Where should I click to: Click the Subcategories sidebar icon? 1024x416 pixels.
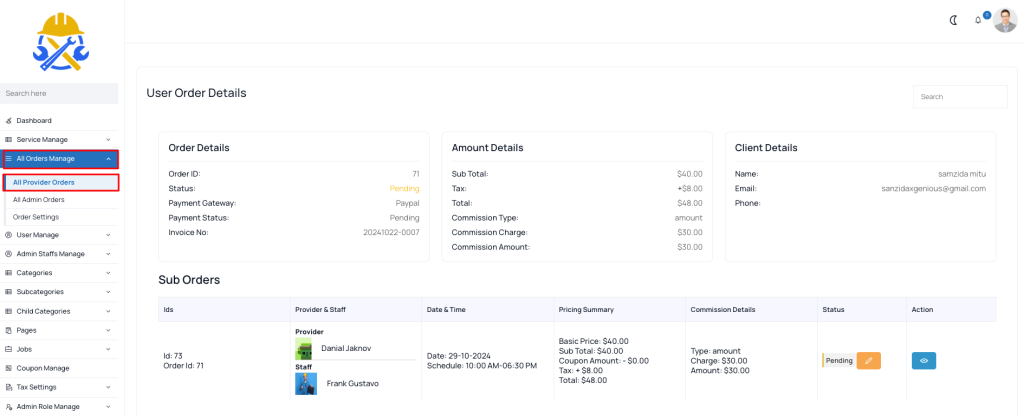click(x=8, y=292)
